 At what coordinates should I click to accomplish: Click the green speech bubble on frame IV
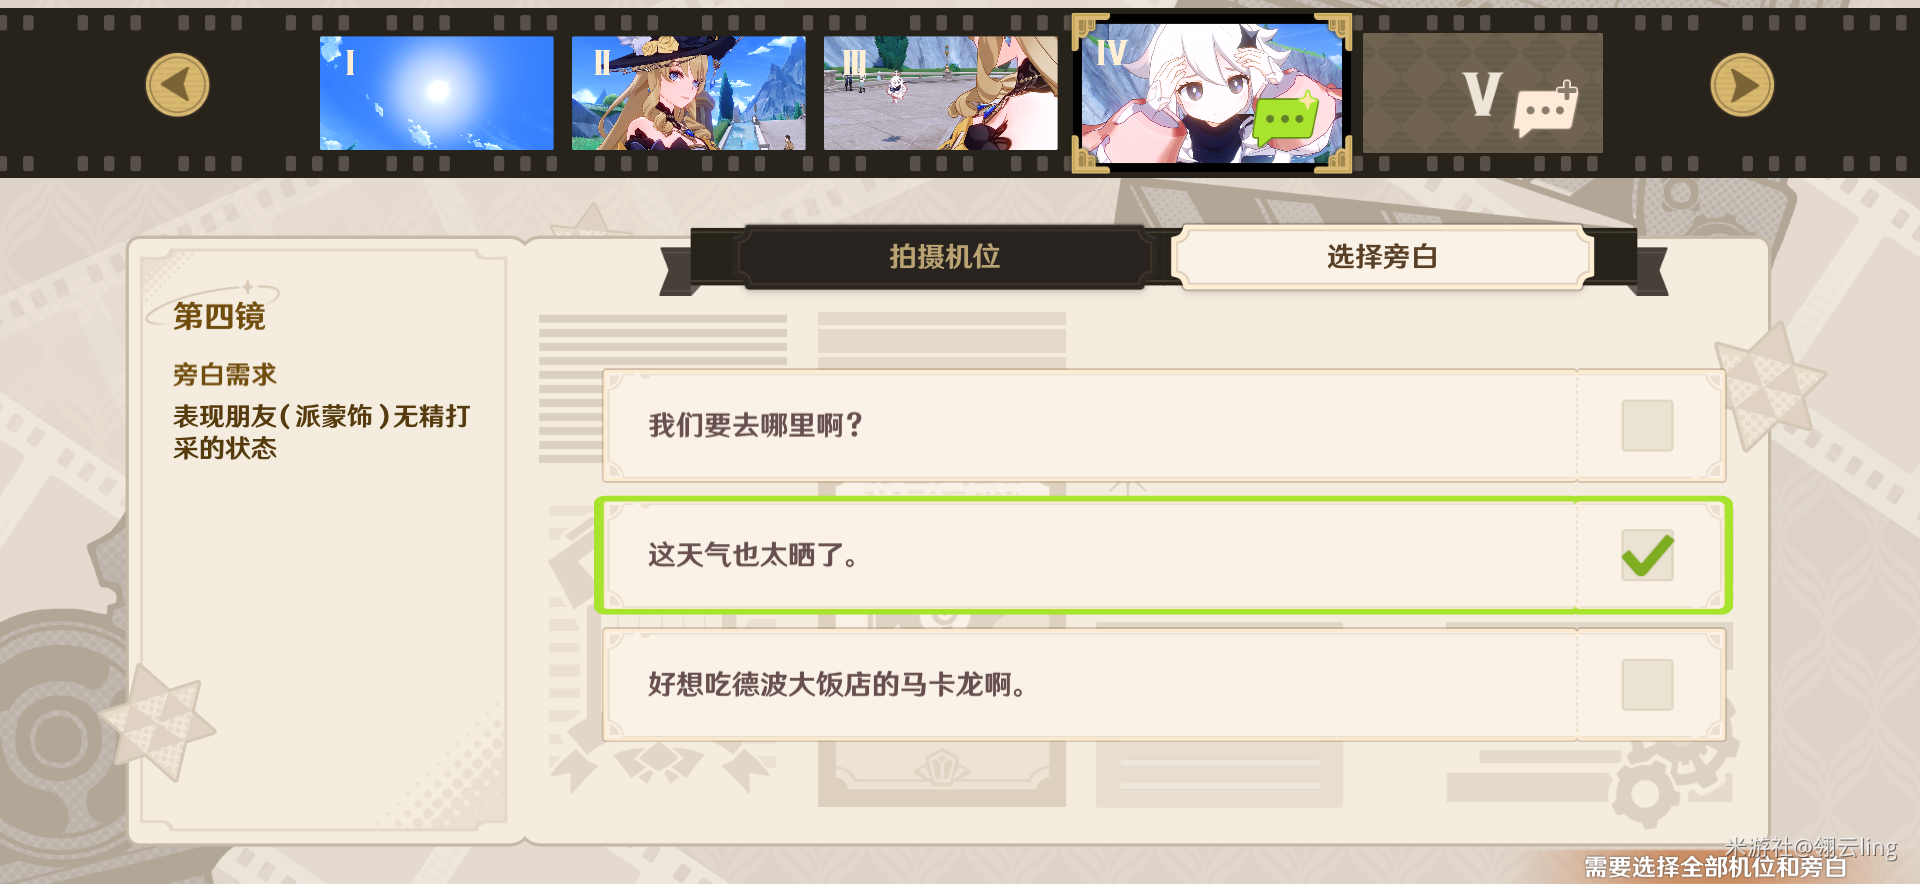(1285, 120)
